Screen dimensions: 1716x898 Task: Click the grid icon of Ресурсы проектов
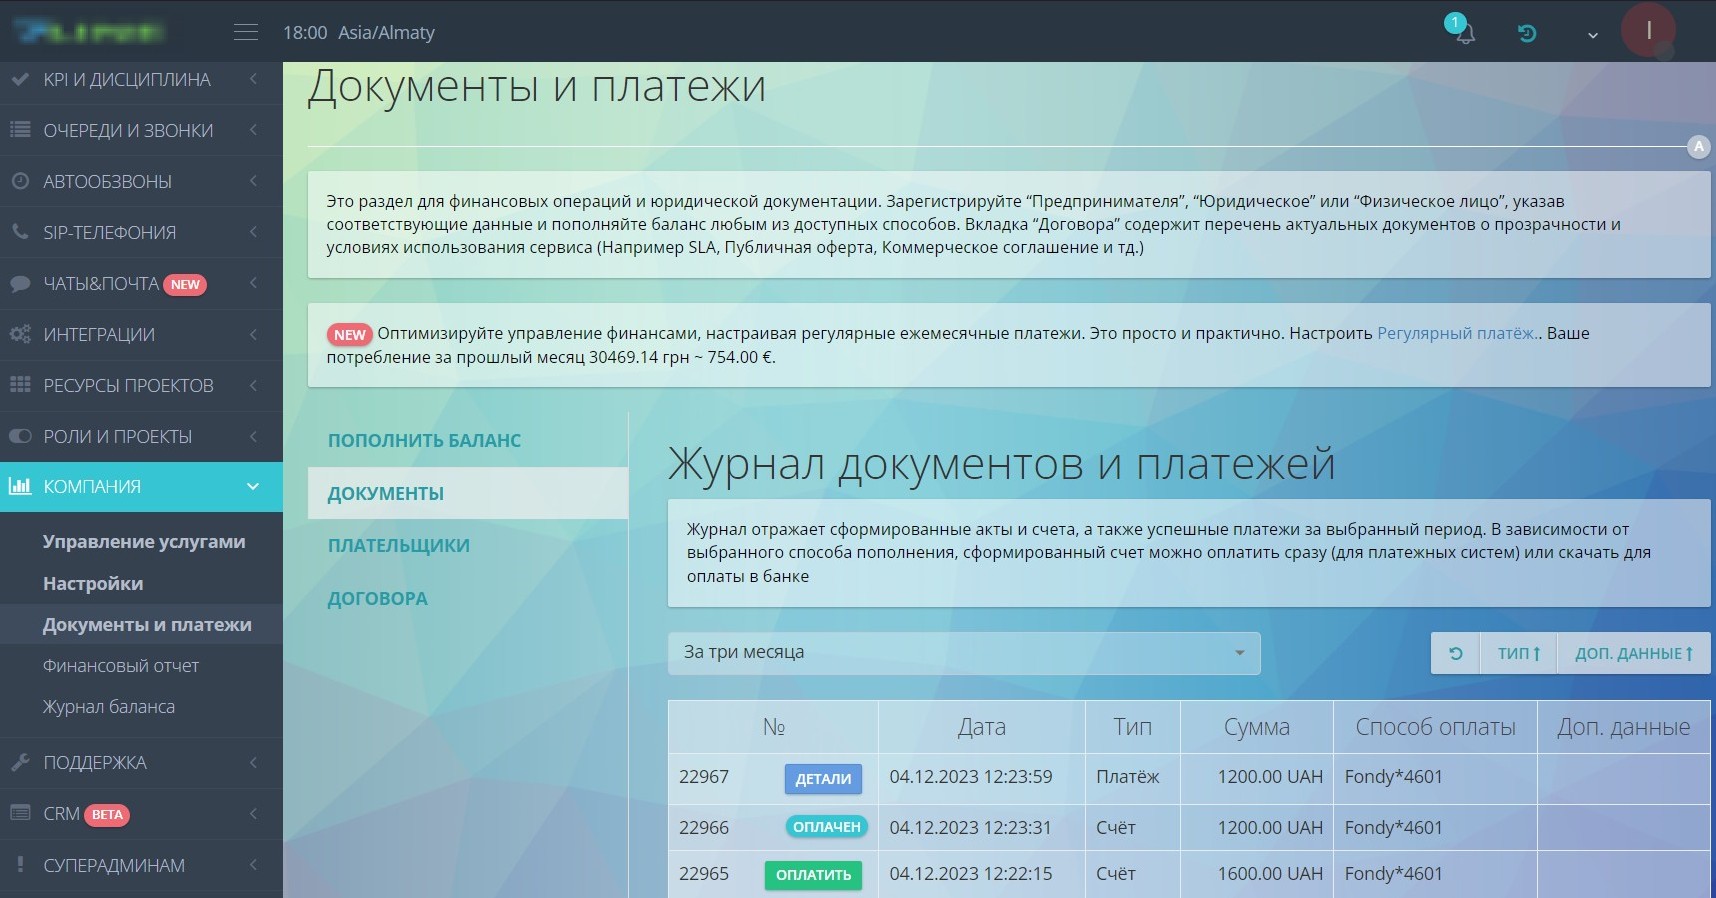point(20,385)
